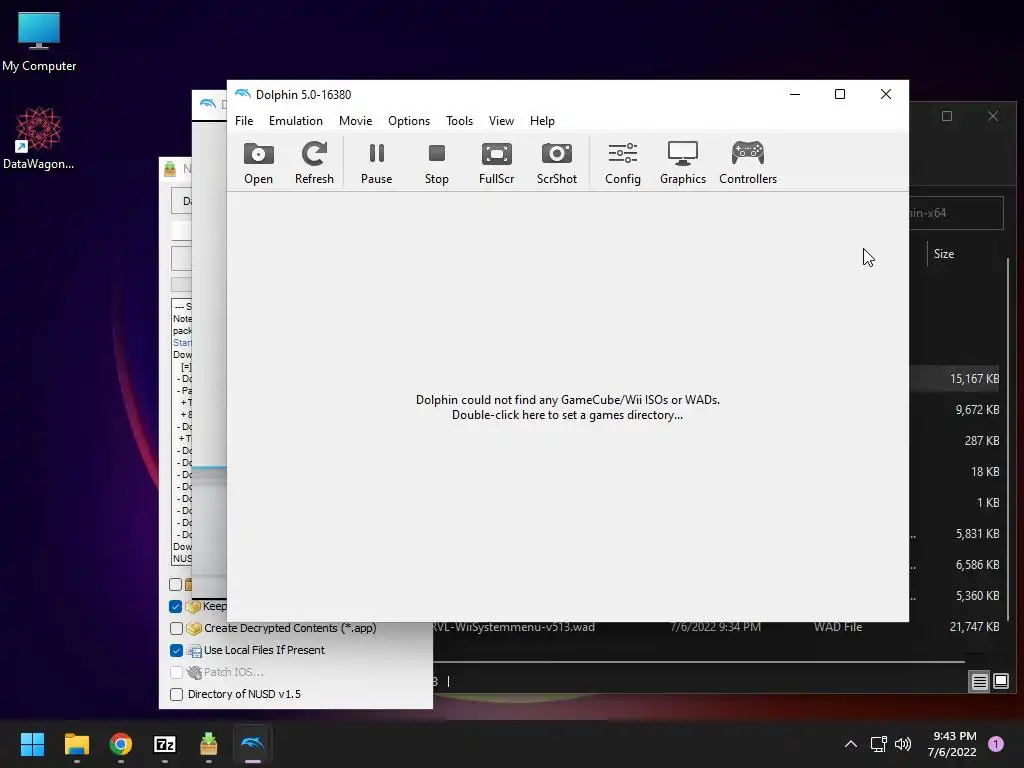Open the volume speaker tray icon
This screenshot has height=768, width=1024.
click(903, 744)
